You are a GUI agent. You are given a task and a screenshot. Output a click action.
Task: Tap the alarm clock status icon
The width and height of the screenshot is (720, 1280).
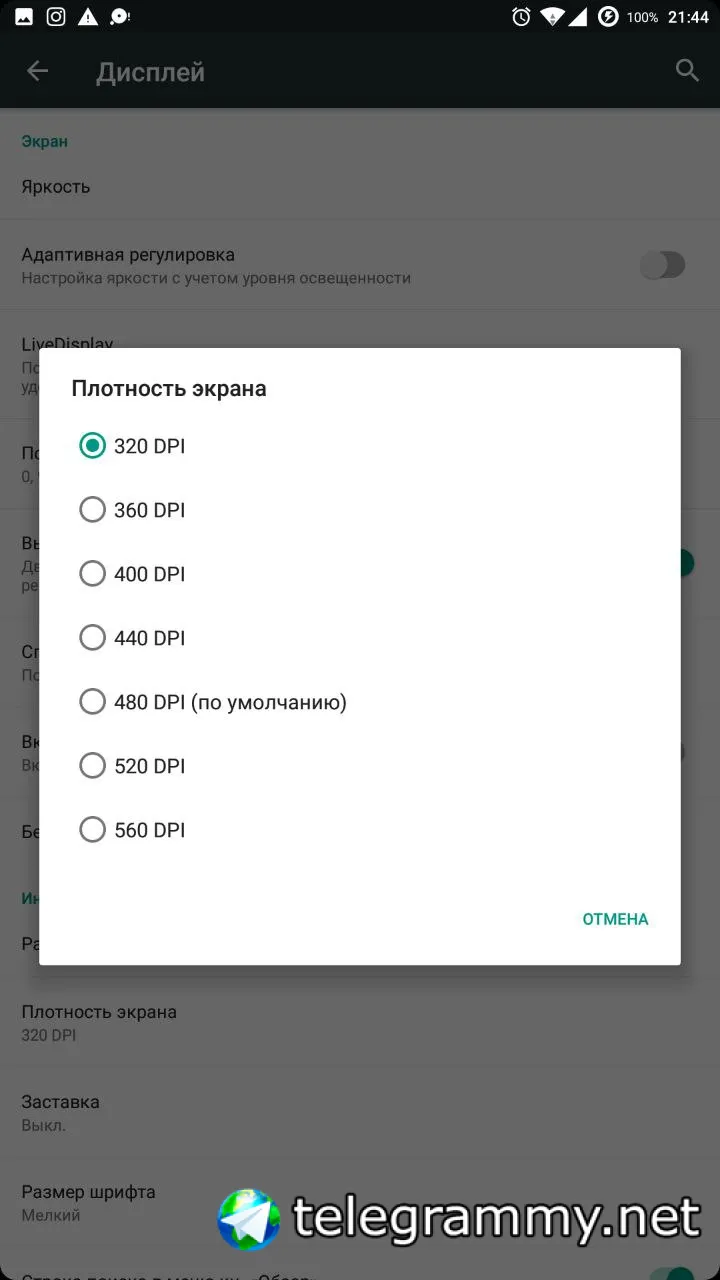pos(521,17)
